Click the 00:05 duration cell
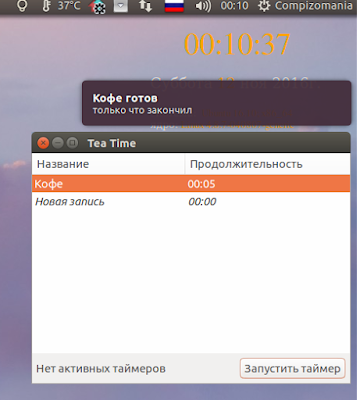360x400 pixels. point(201,184)
